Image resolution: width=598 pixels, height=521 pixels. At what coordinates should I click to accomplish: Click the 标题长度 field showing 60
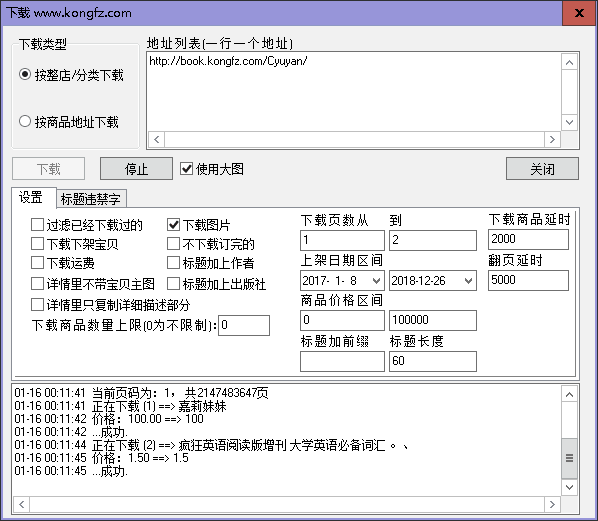tap(433, 361)
